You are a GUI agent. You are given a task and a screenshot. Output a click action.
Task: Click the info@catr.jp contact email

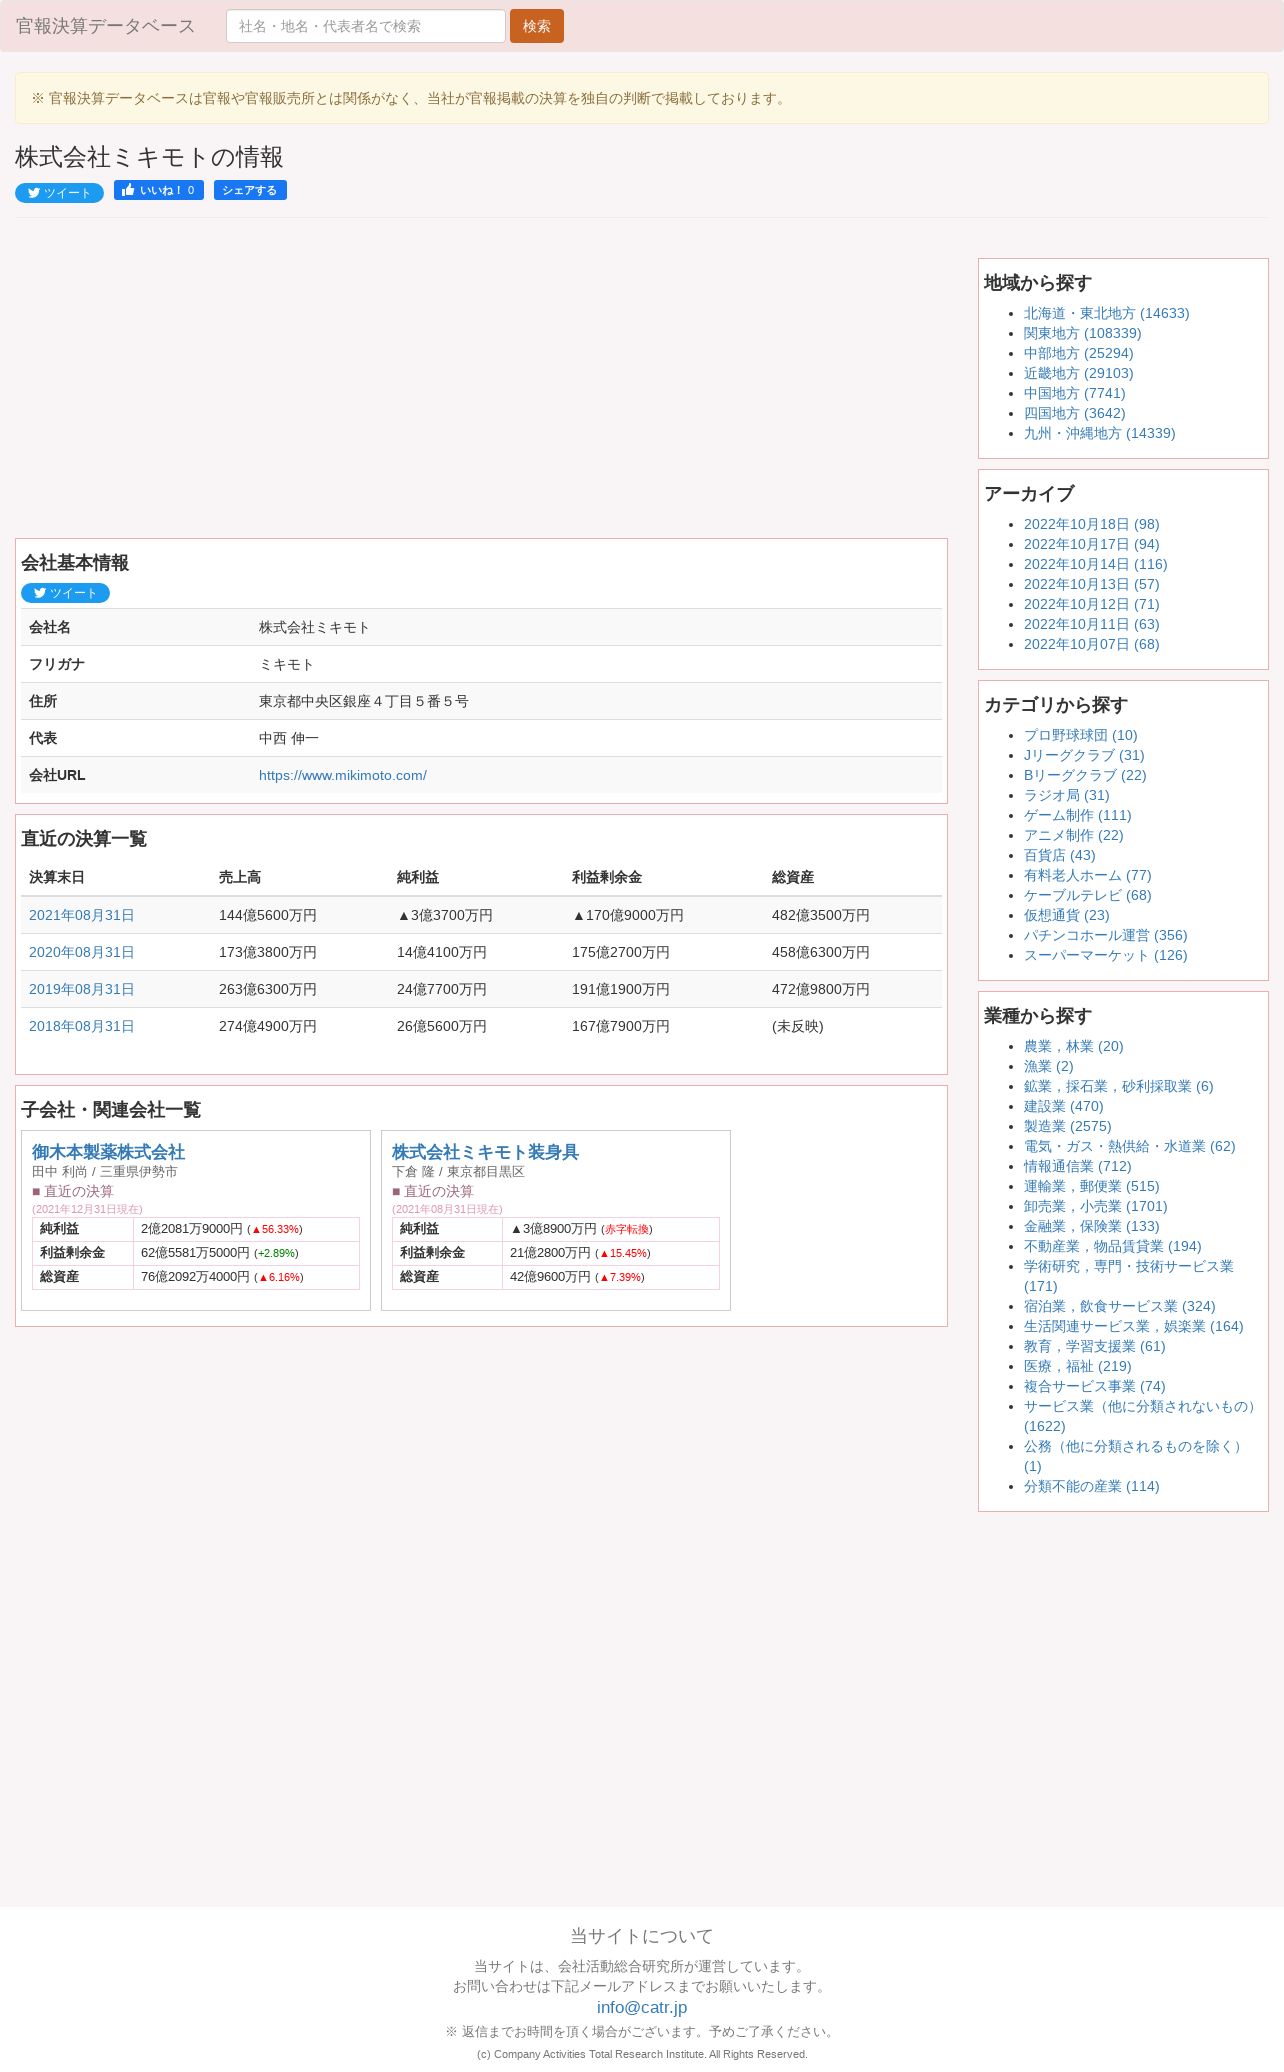642,2007
